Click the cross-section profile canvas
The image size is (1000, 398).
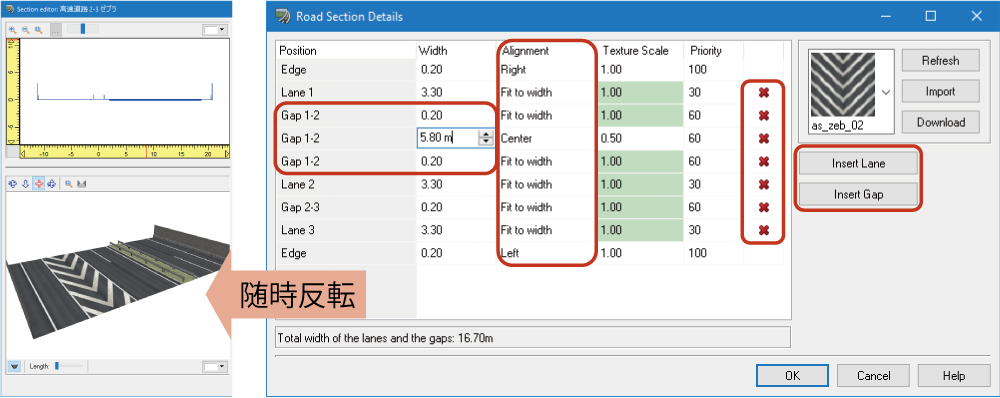[x=125, y=92]
